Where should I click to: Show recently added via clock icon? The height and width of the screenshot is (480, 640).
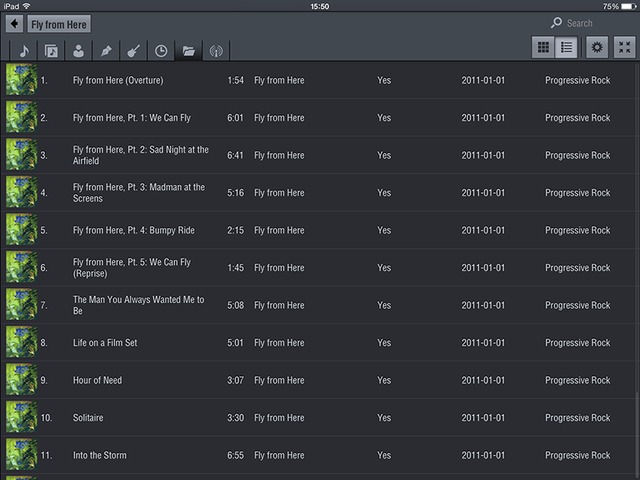pyautogui.click(x=160, y=51)
